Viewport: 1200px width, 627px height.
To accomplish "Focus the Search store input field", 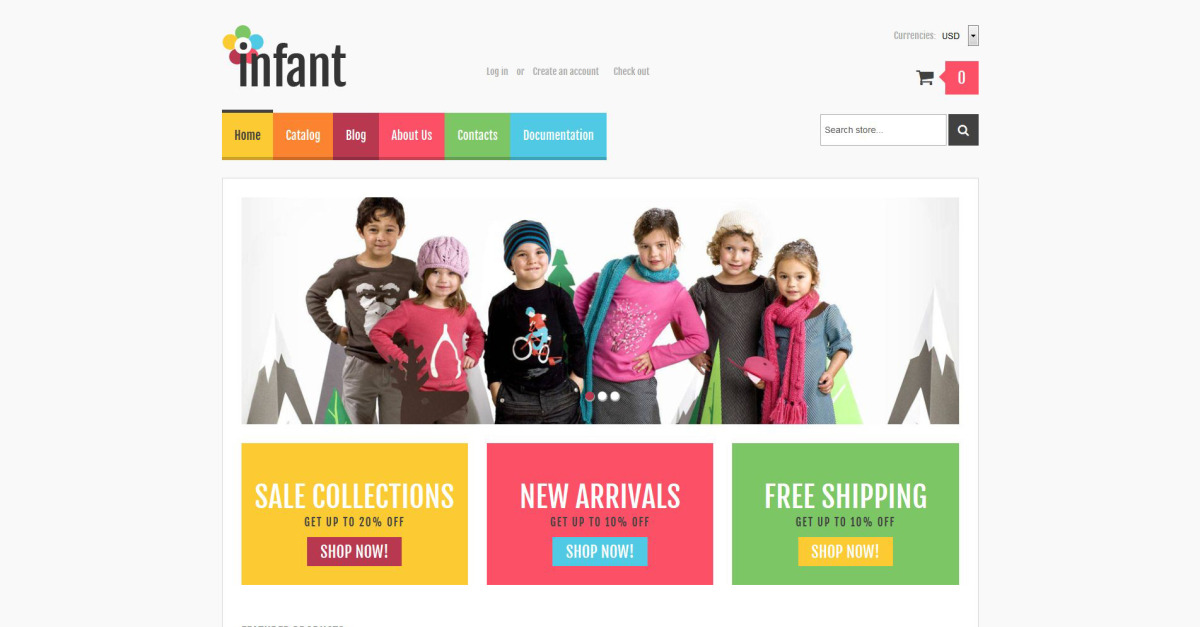I will (883, 130).
